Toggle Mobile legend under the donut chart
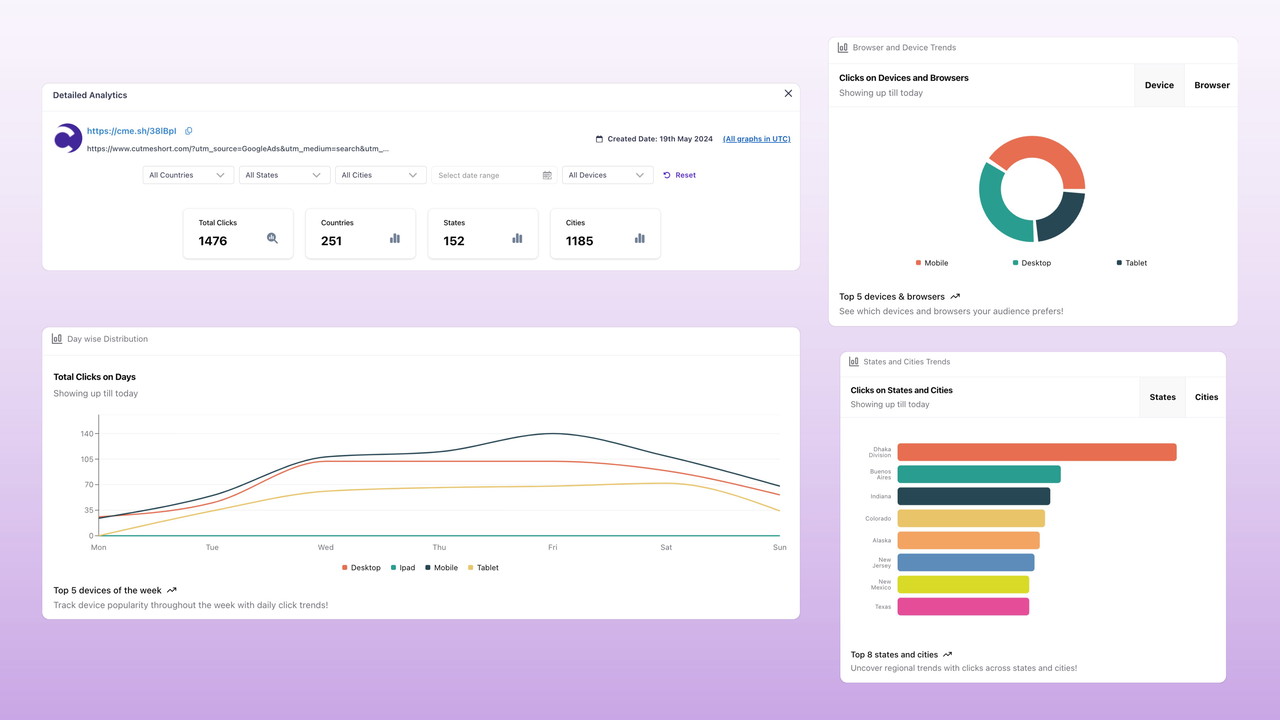The height and width of the screenshot is (720, 1280). click(x=931, y=263)
